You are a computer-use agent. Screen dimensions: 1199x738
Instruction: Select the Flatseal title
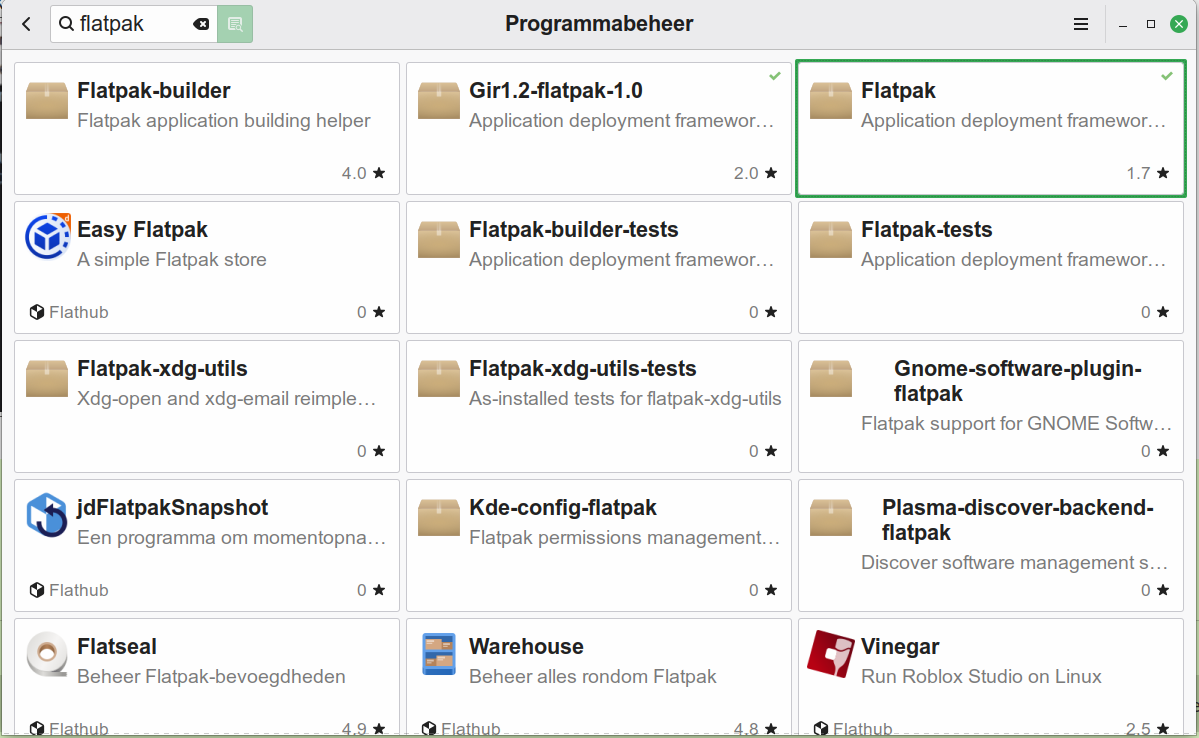[x=117, y=647]
